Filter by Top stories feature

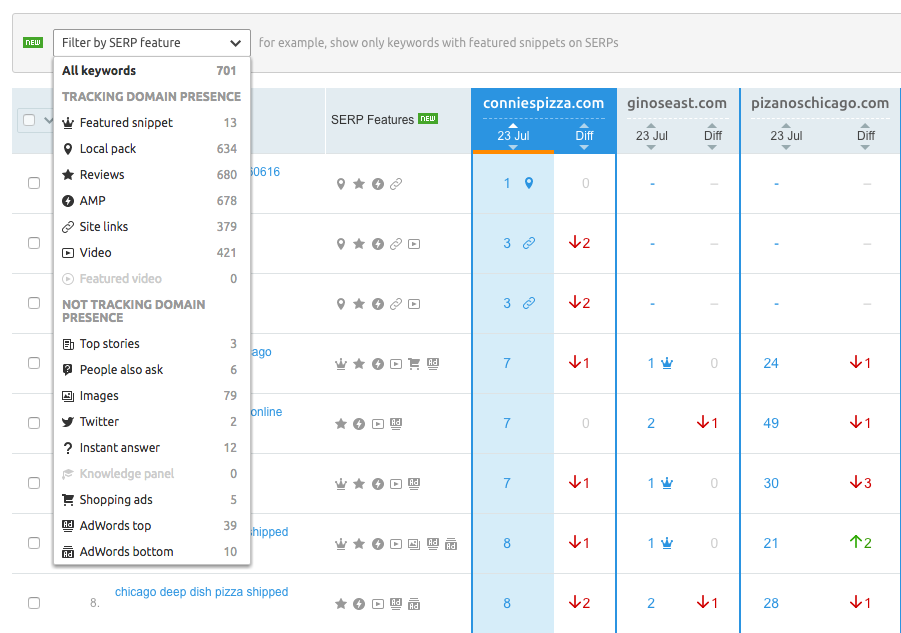(x=152, y=343)
